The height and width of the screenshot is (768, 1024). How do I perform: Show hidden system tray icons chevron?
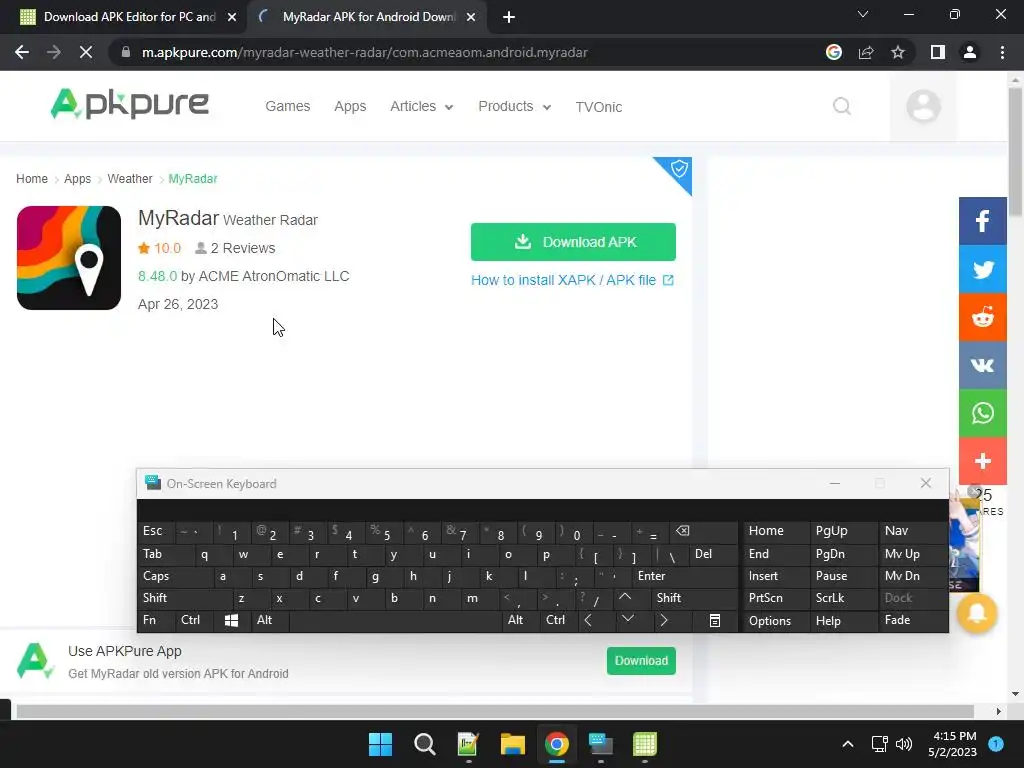point(848,744)
